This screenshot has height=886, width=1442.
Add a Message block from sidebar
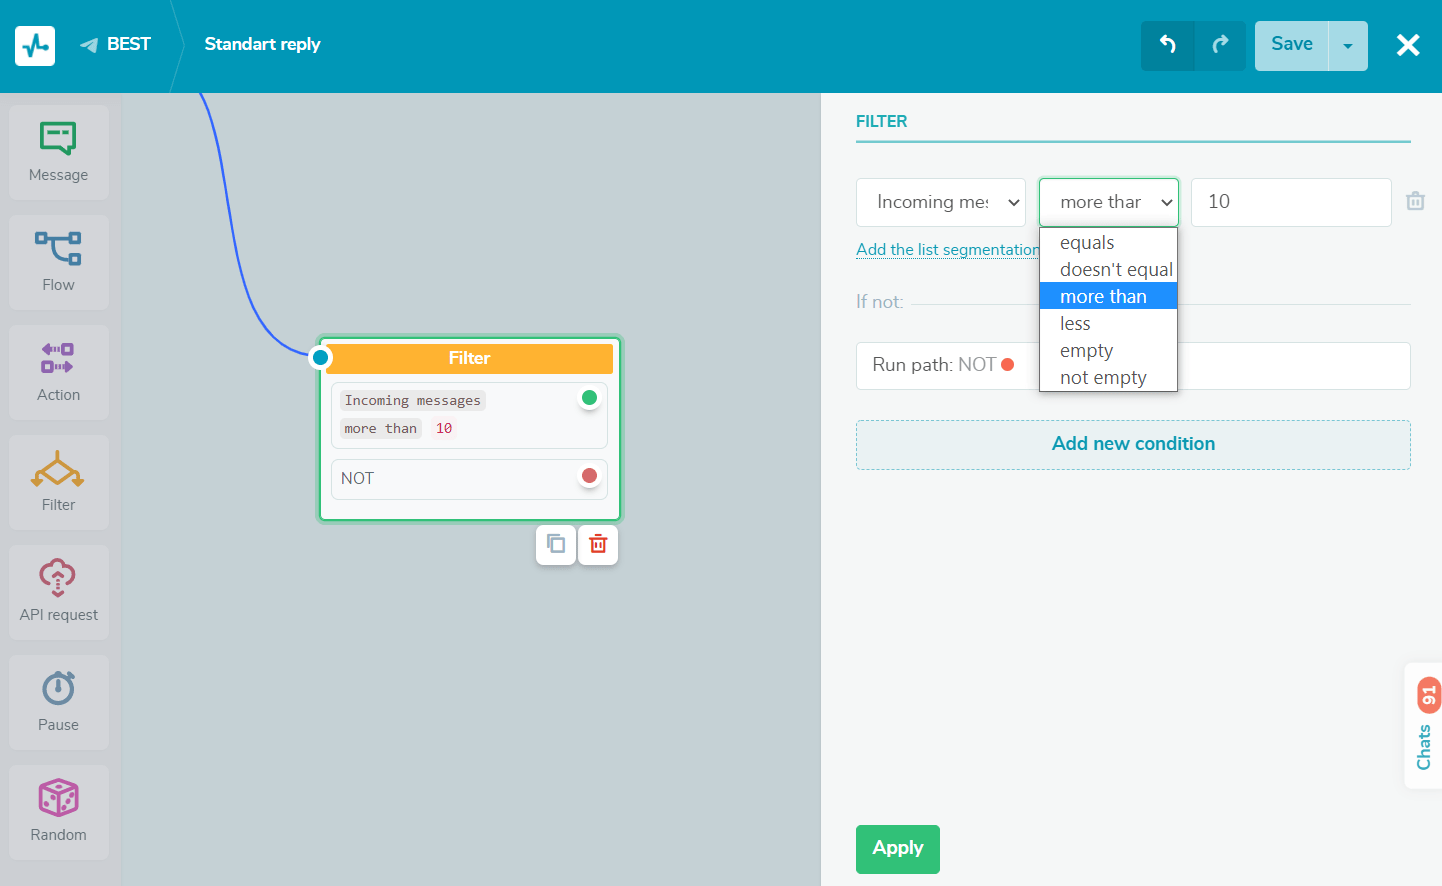(59, 152)
